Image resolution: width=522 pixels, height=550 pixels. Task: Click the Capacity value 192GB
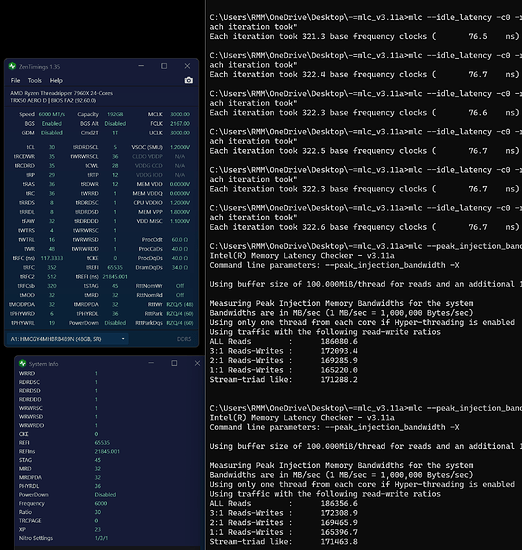[115, 114]
